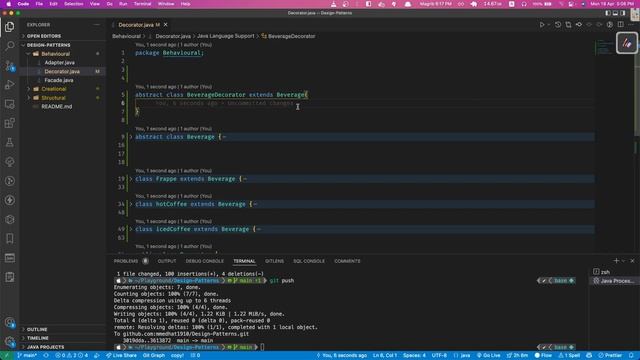Select the Decorator.java editor tab
The height and width of the screenshot is (360, 640).
click(139, 25)
